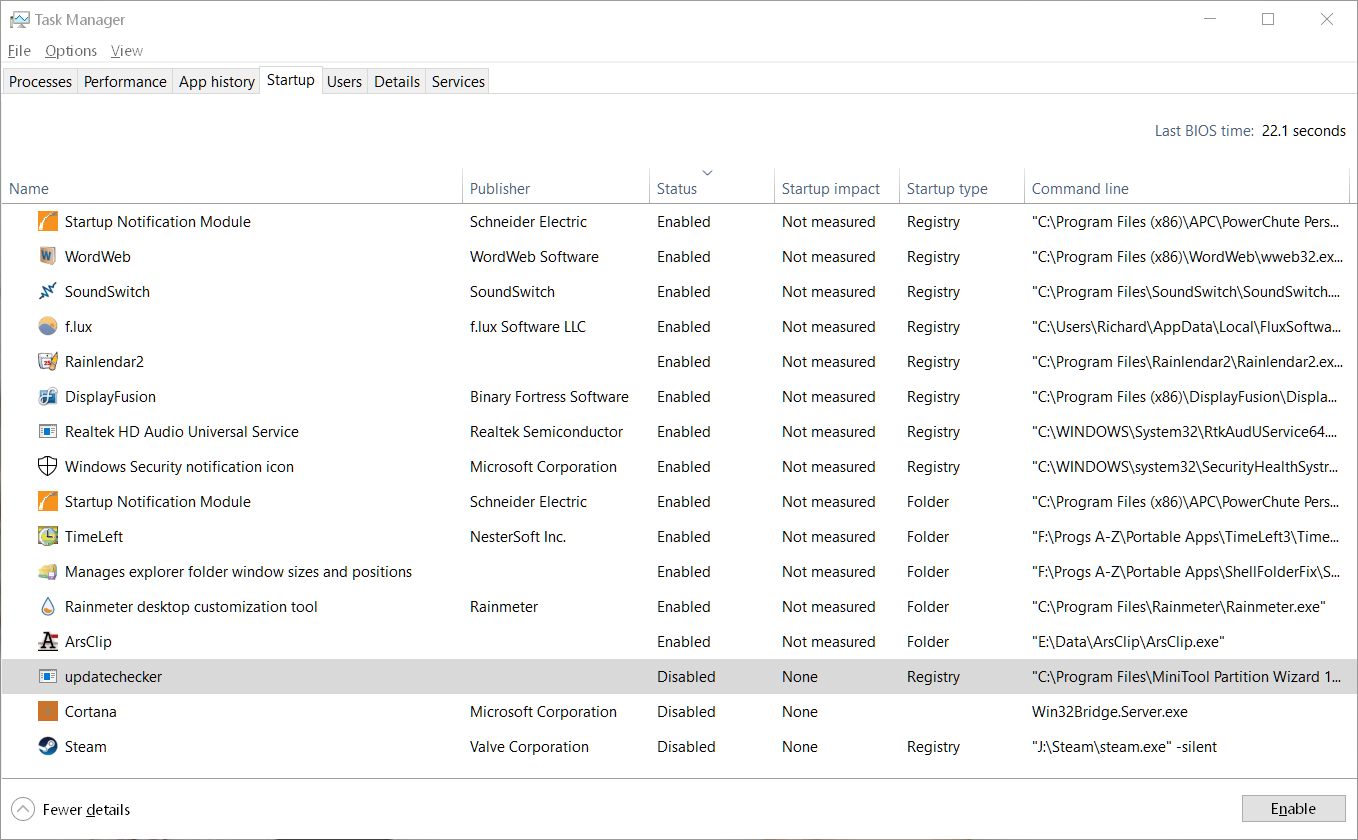Sort by the Status column header
1358x840 pixels.
pos(712,189)
